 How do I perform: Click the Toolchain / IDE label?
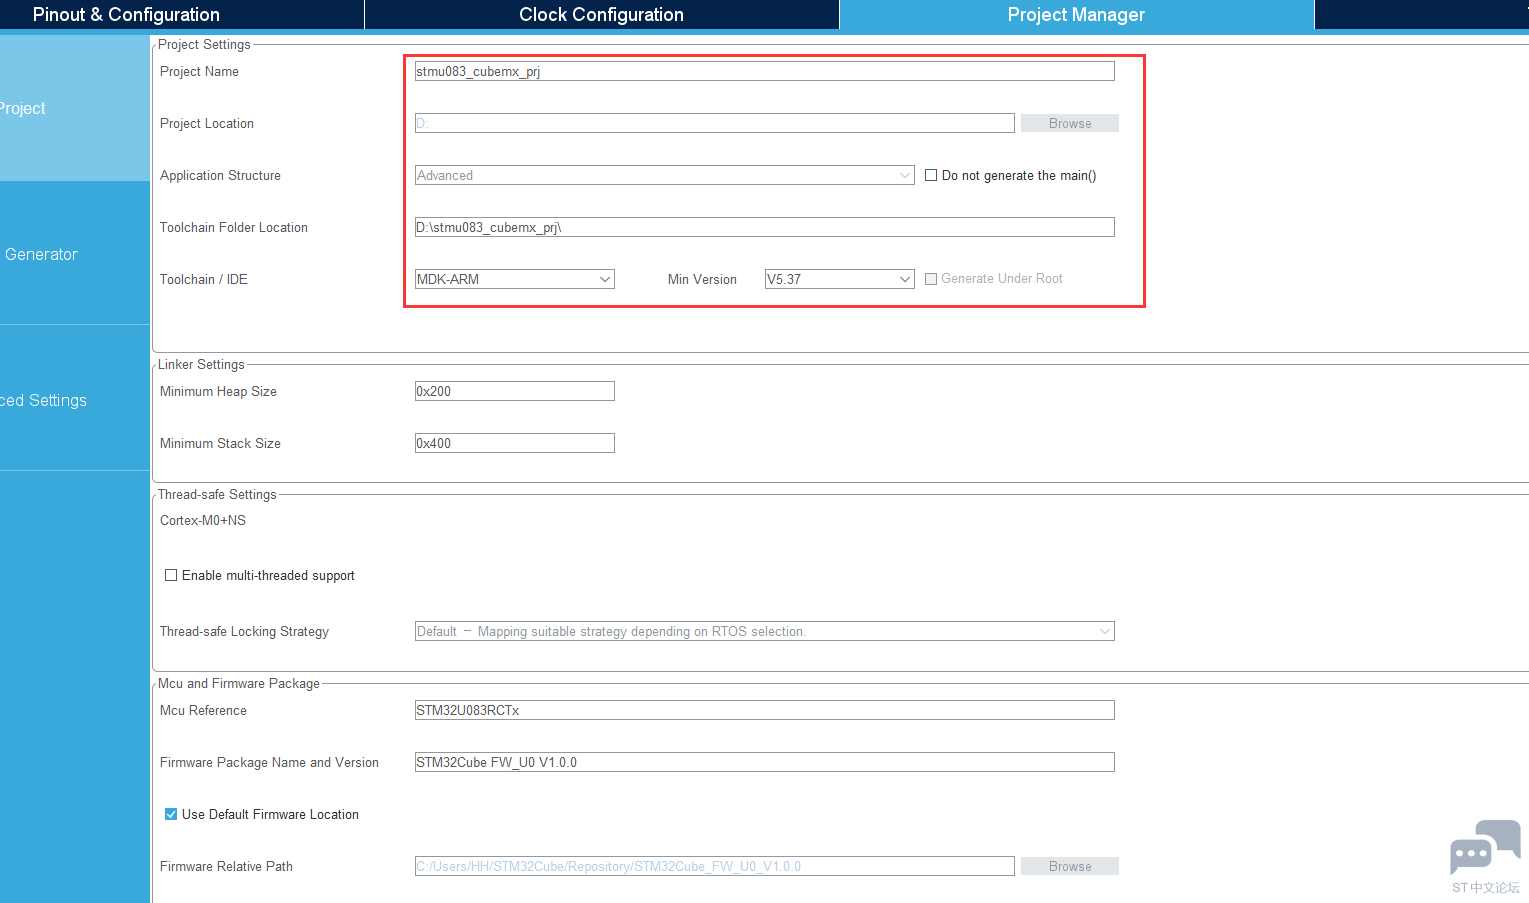[204, 279]
